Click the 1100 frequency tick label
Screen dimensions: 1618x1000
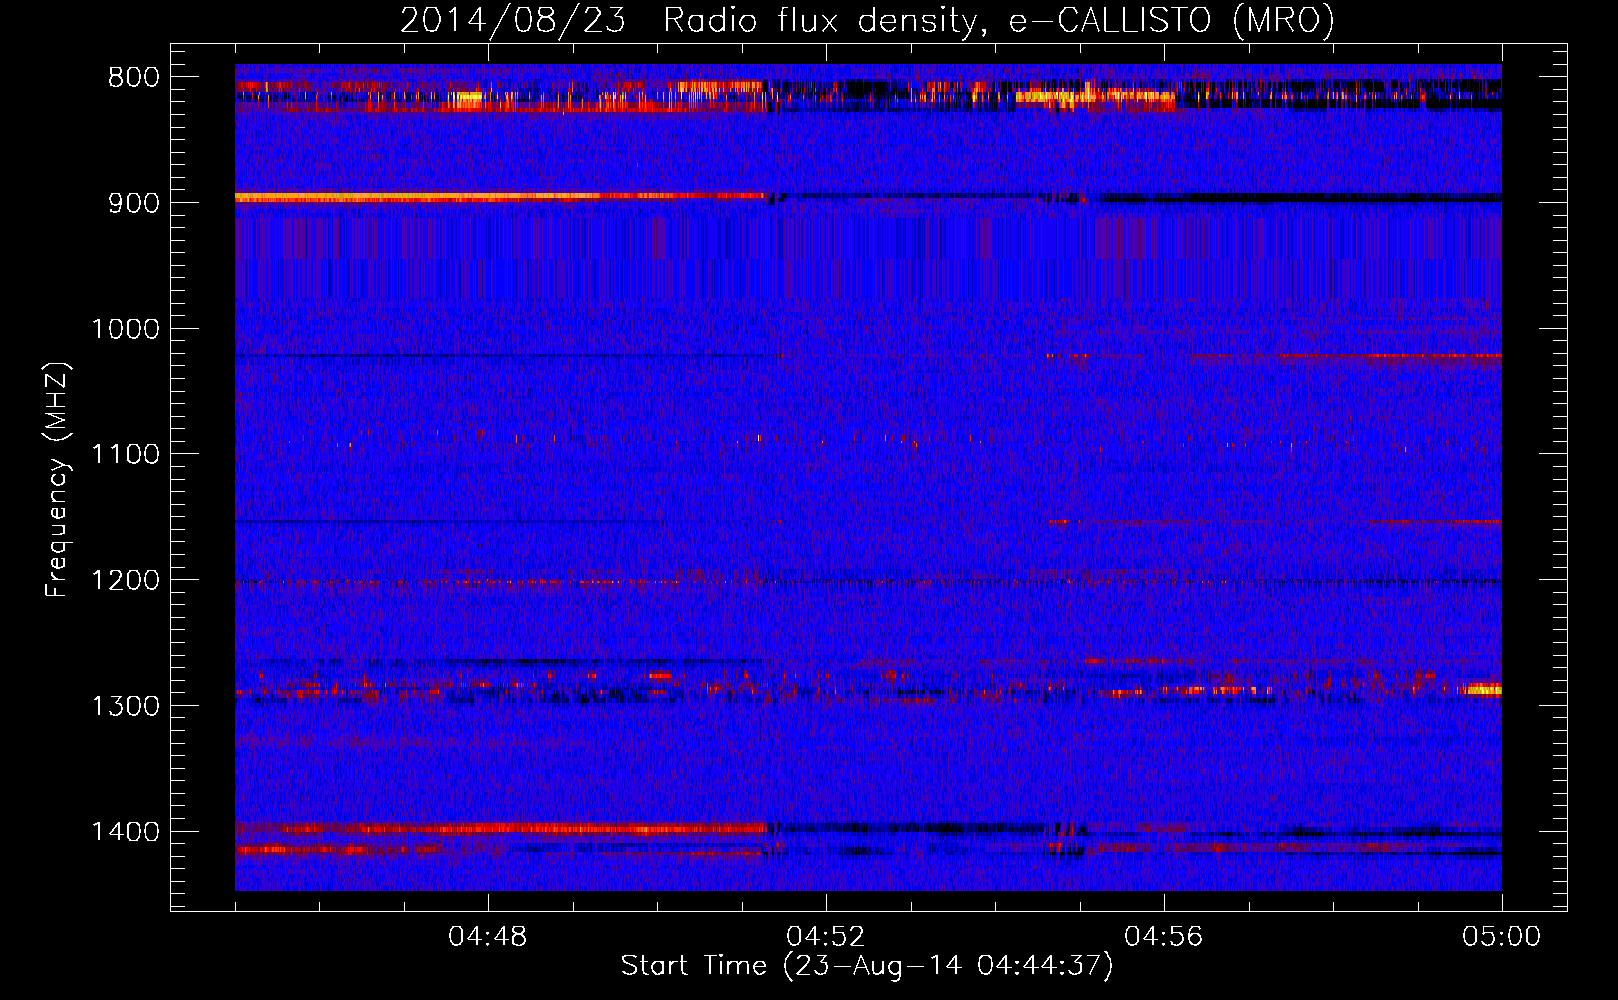pyautogui.click(x=126, y=455)
